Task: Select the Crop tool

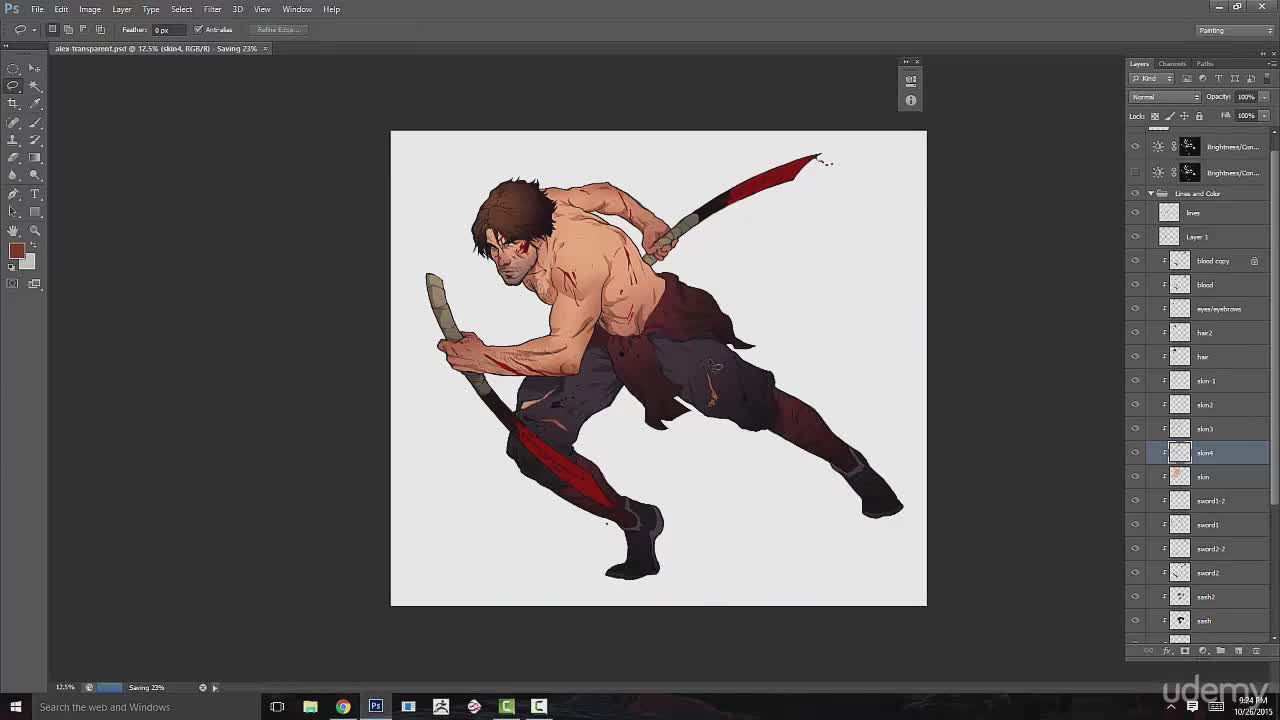Action: (x=13, y=104)
